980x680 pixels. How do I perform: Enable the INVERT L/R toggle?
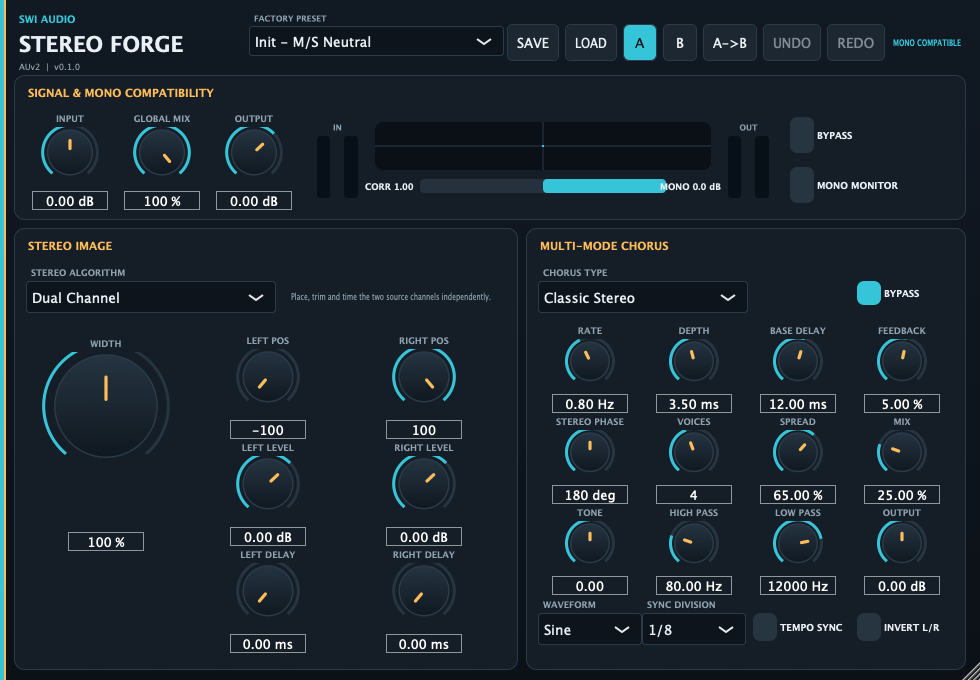click(869, 628)
